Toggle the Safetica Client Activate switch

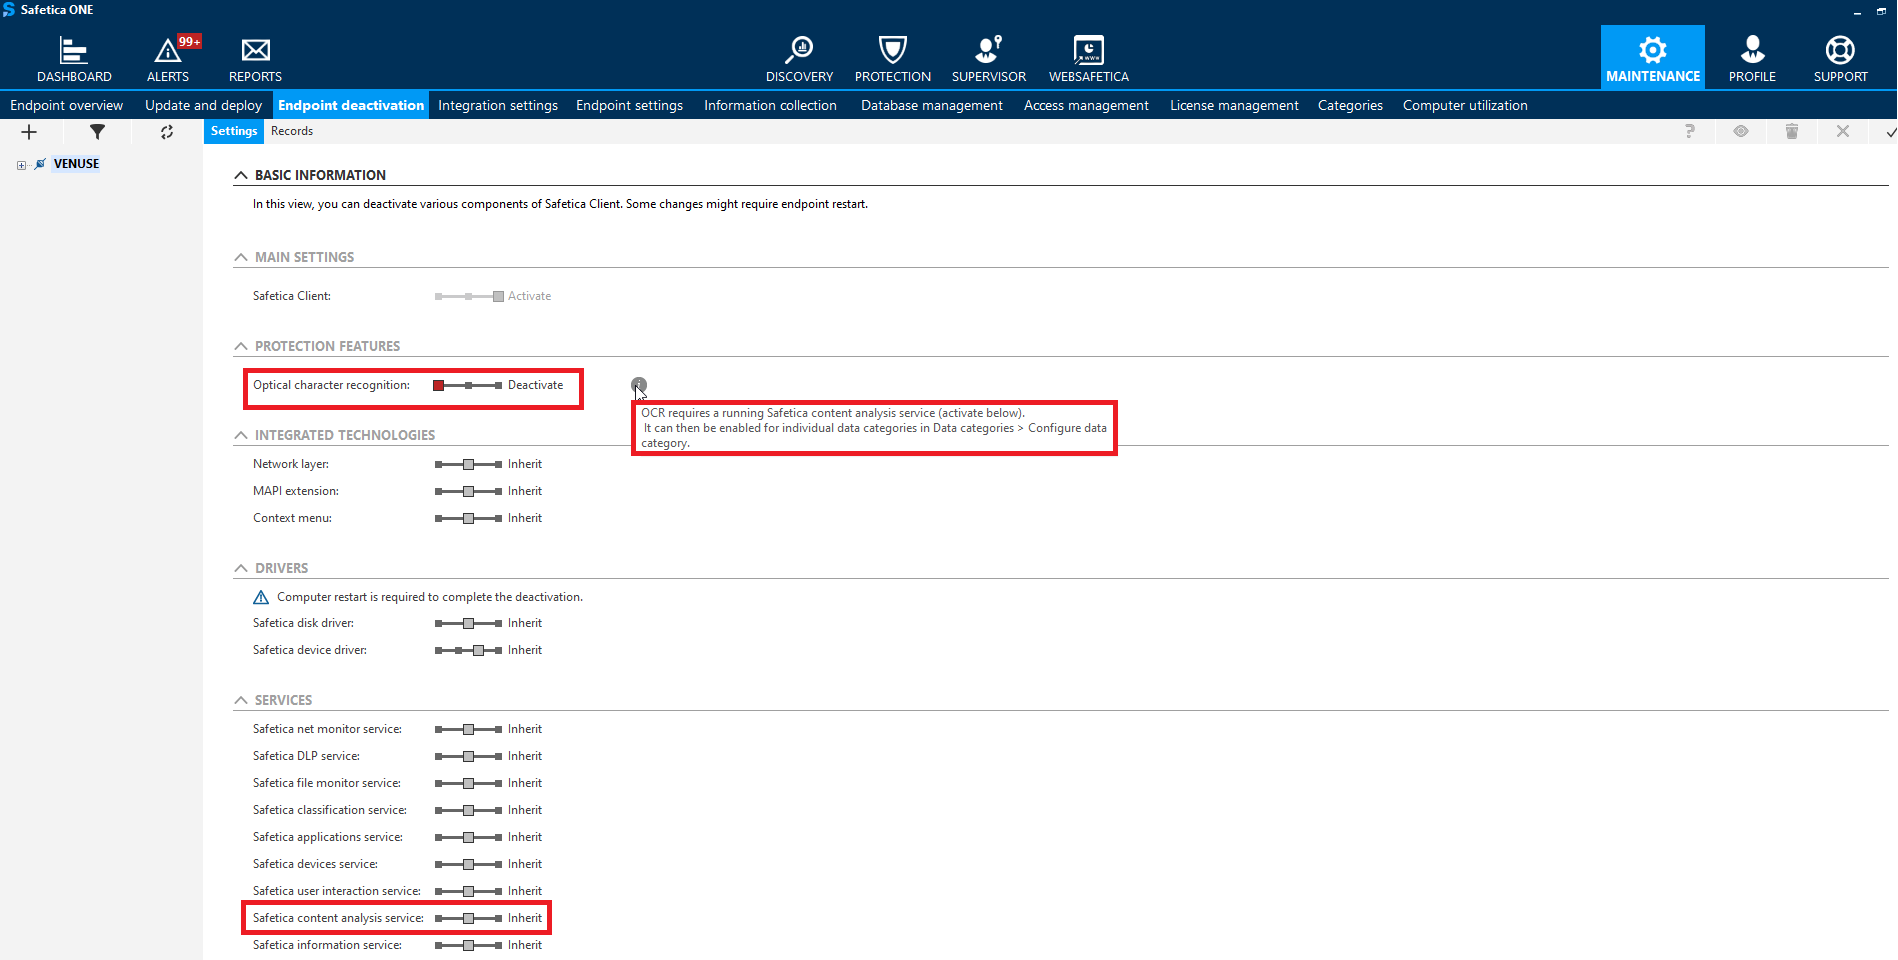click(x=468, y=296)
